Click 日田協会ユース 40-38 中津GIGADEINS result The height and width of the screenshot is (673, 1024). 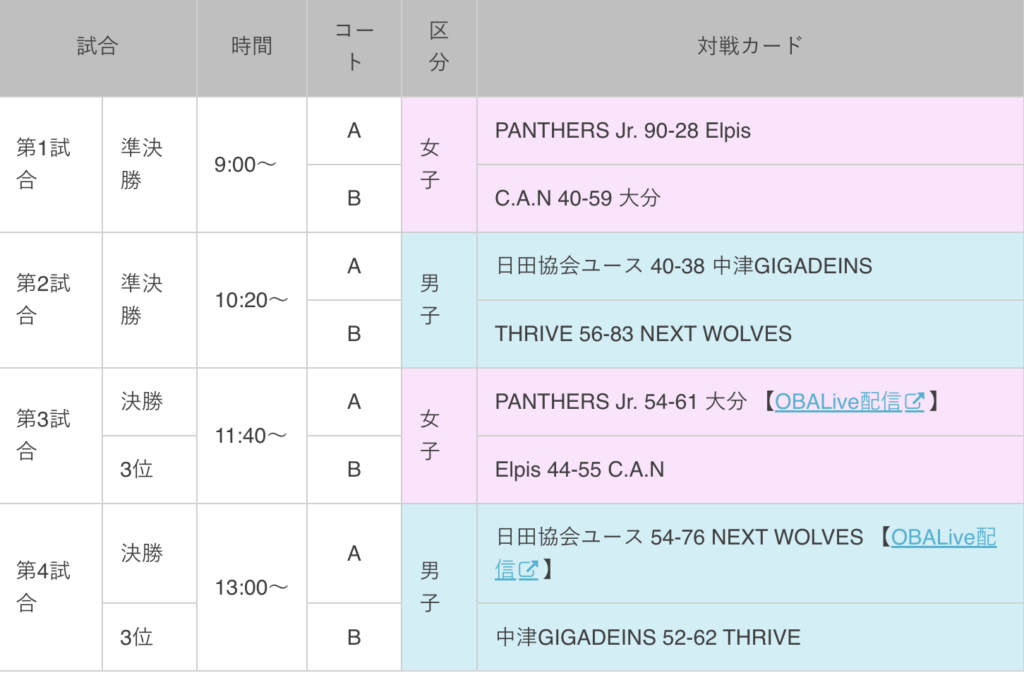pyautogui.click(x=683, y=266)
